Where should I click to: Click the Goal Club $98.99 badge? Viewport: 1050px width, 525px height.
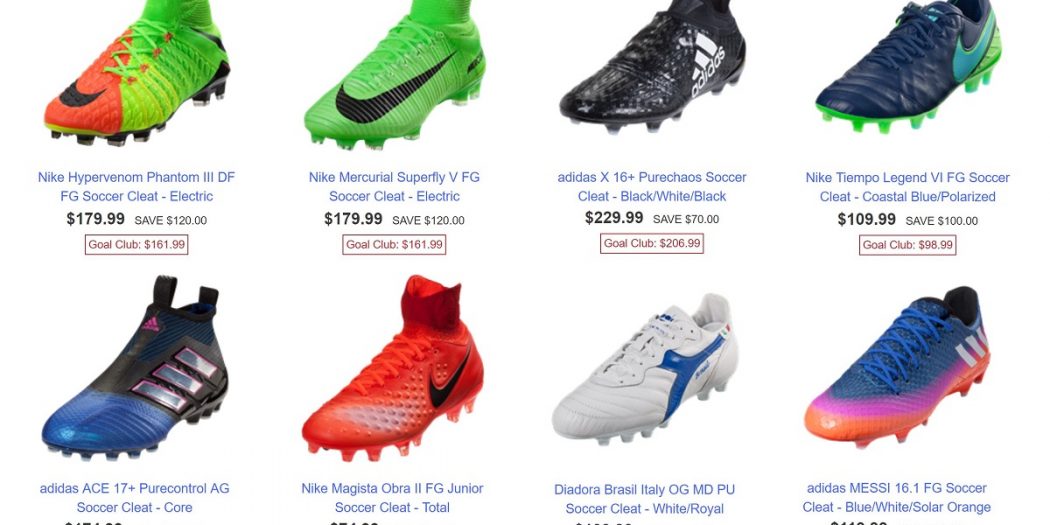[x=907, y=244]
